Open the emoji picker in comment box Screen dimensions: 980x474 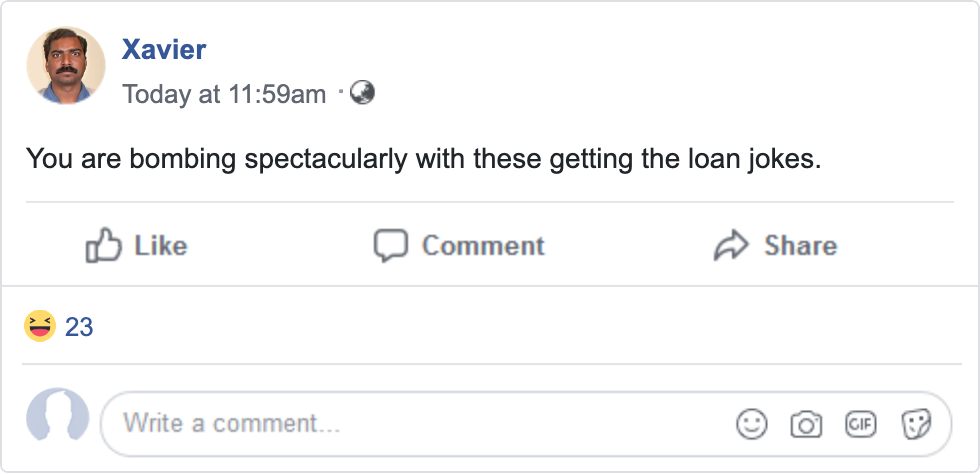click(752, 424)
